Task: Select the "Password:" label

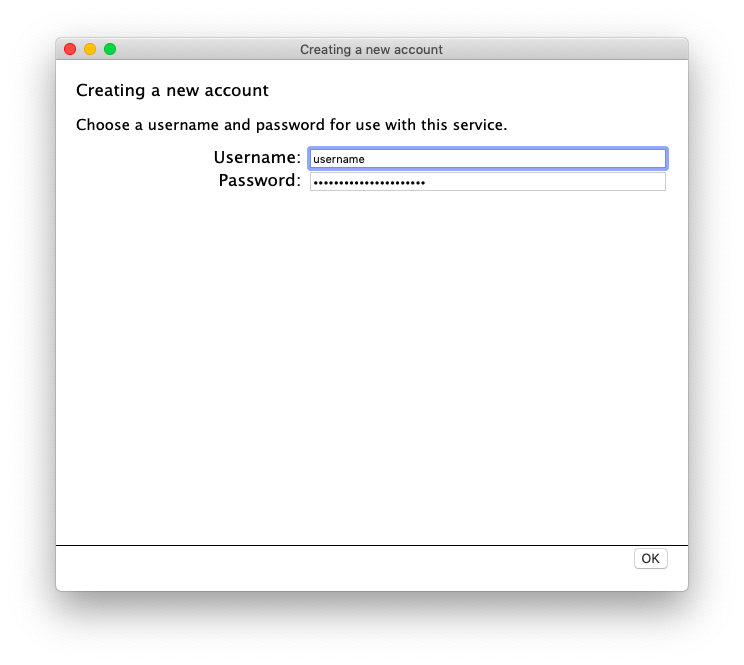Action: coord(260,180)
